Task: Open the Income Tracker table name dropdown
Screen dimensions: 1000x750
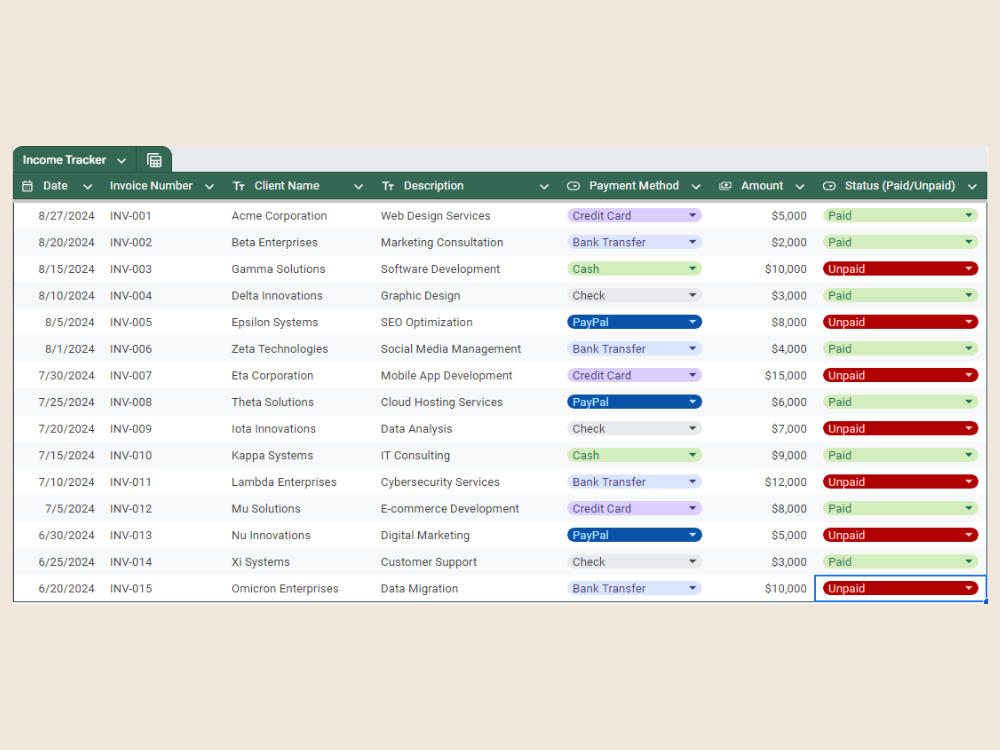Action: [x=121, y=160]
